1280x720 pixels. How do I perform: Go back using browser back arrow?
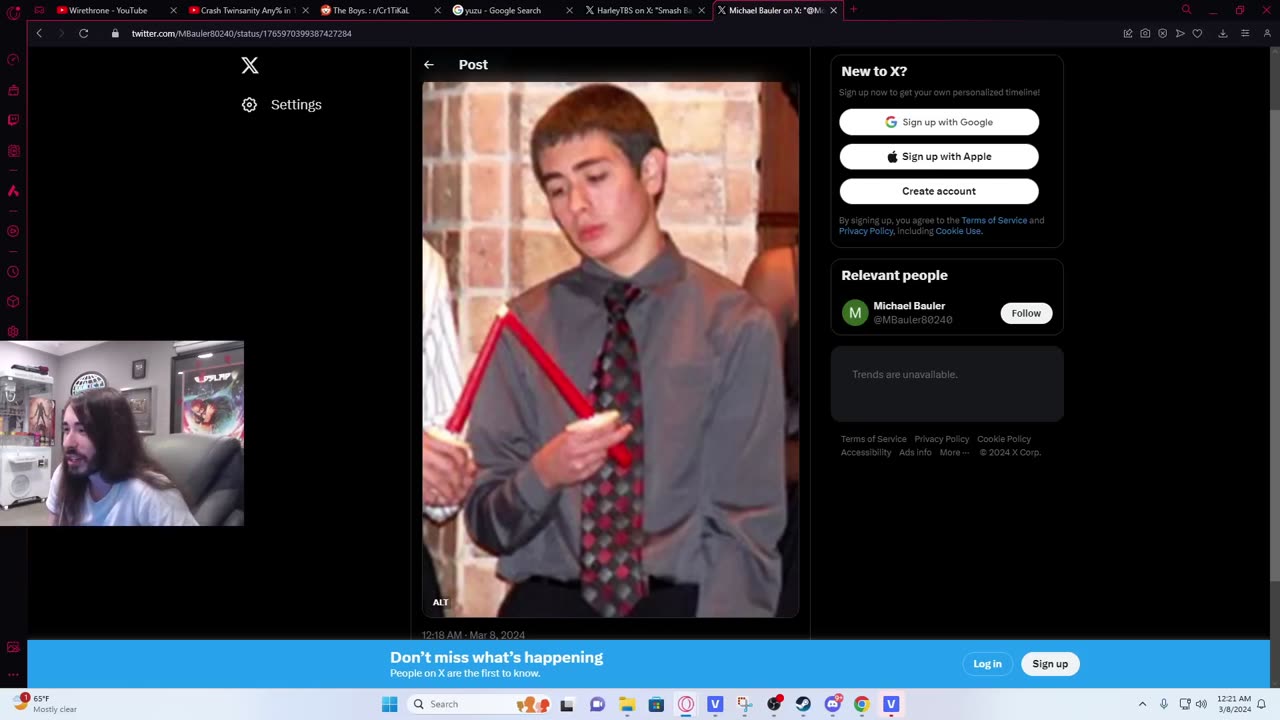tap(39, 33)
